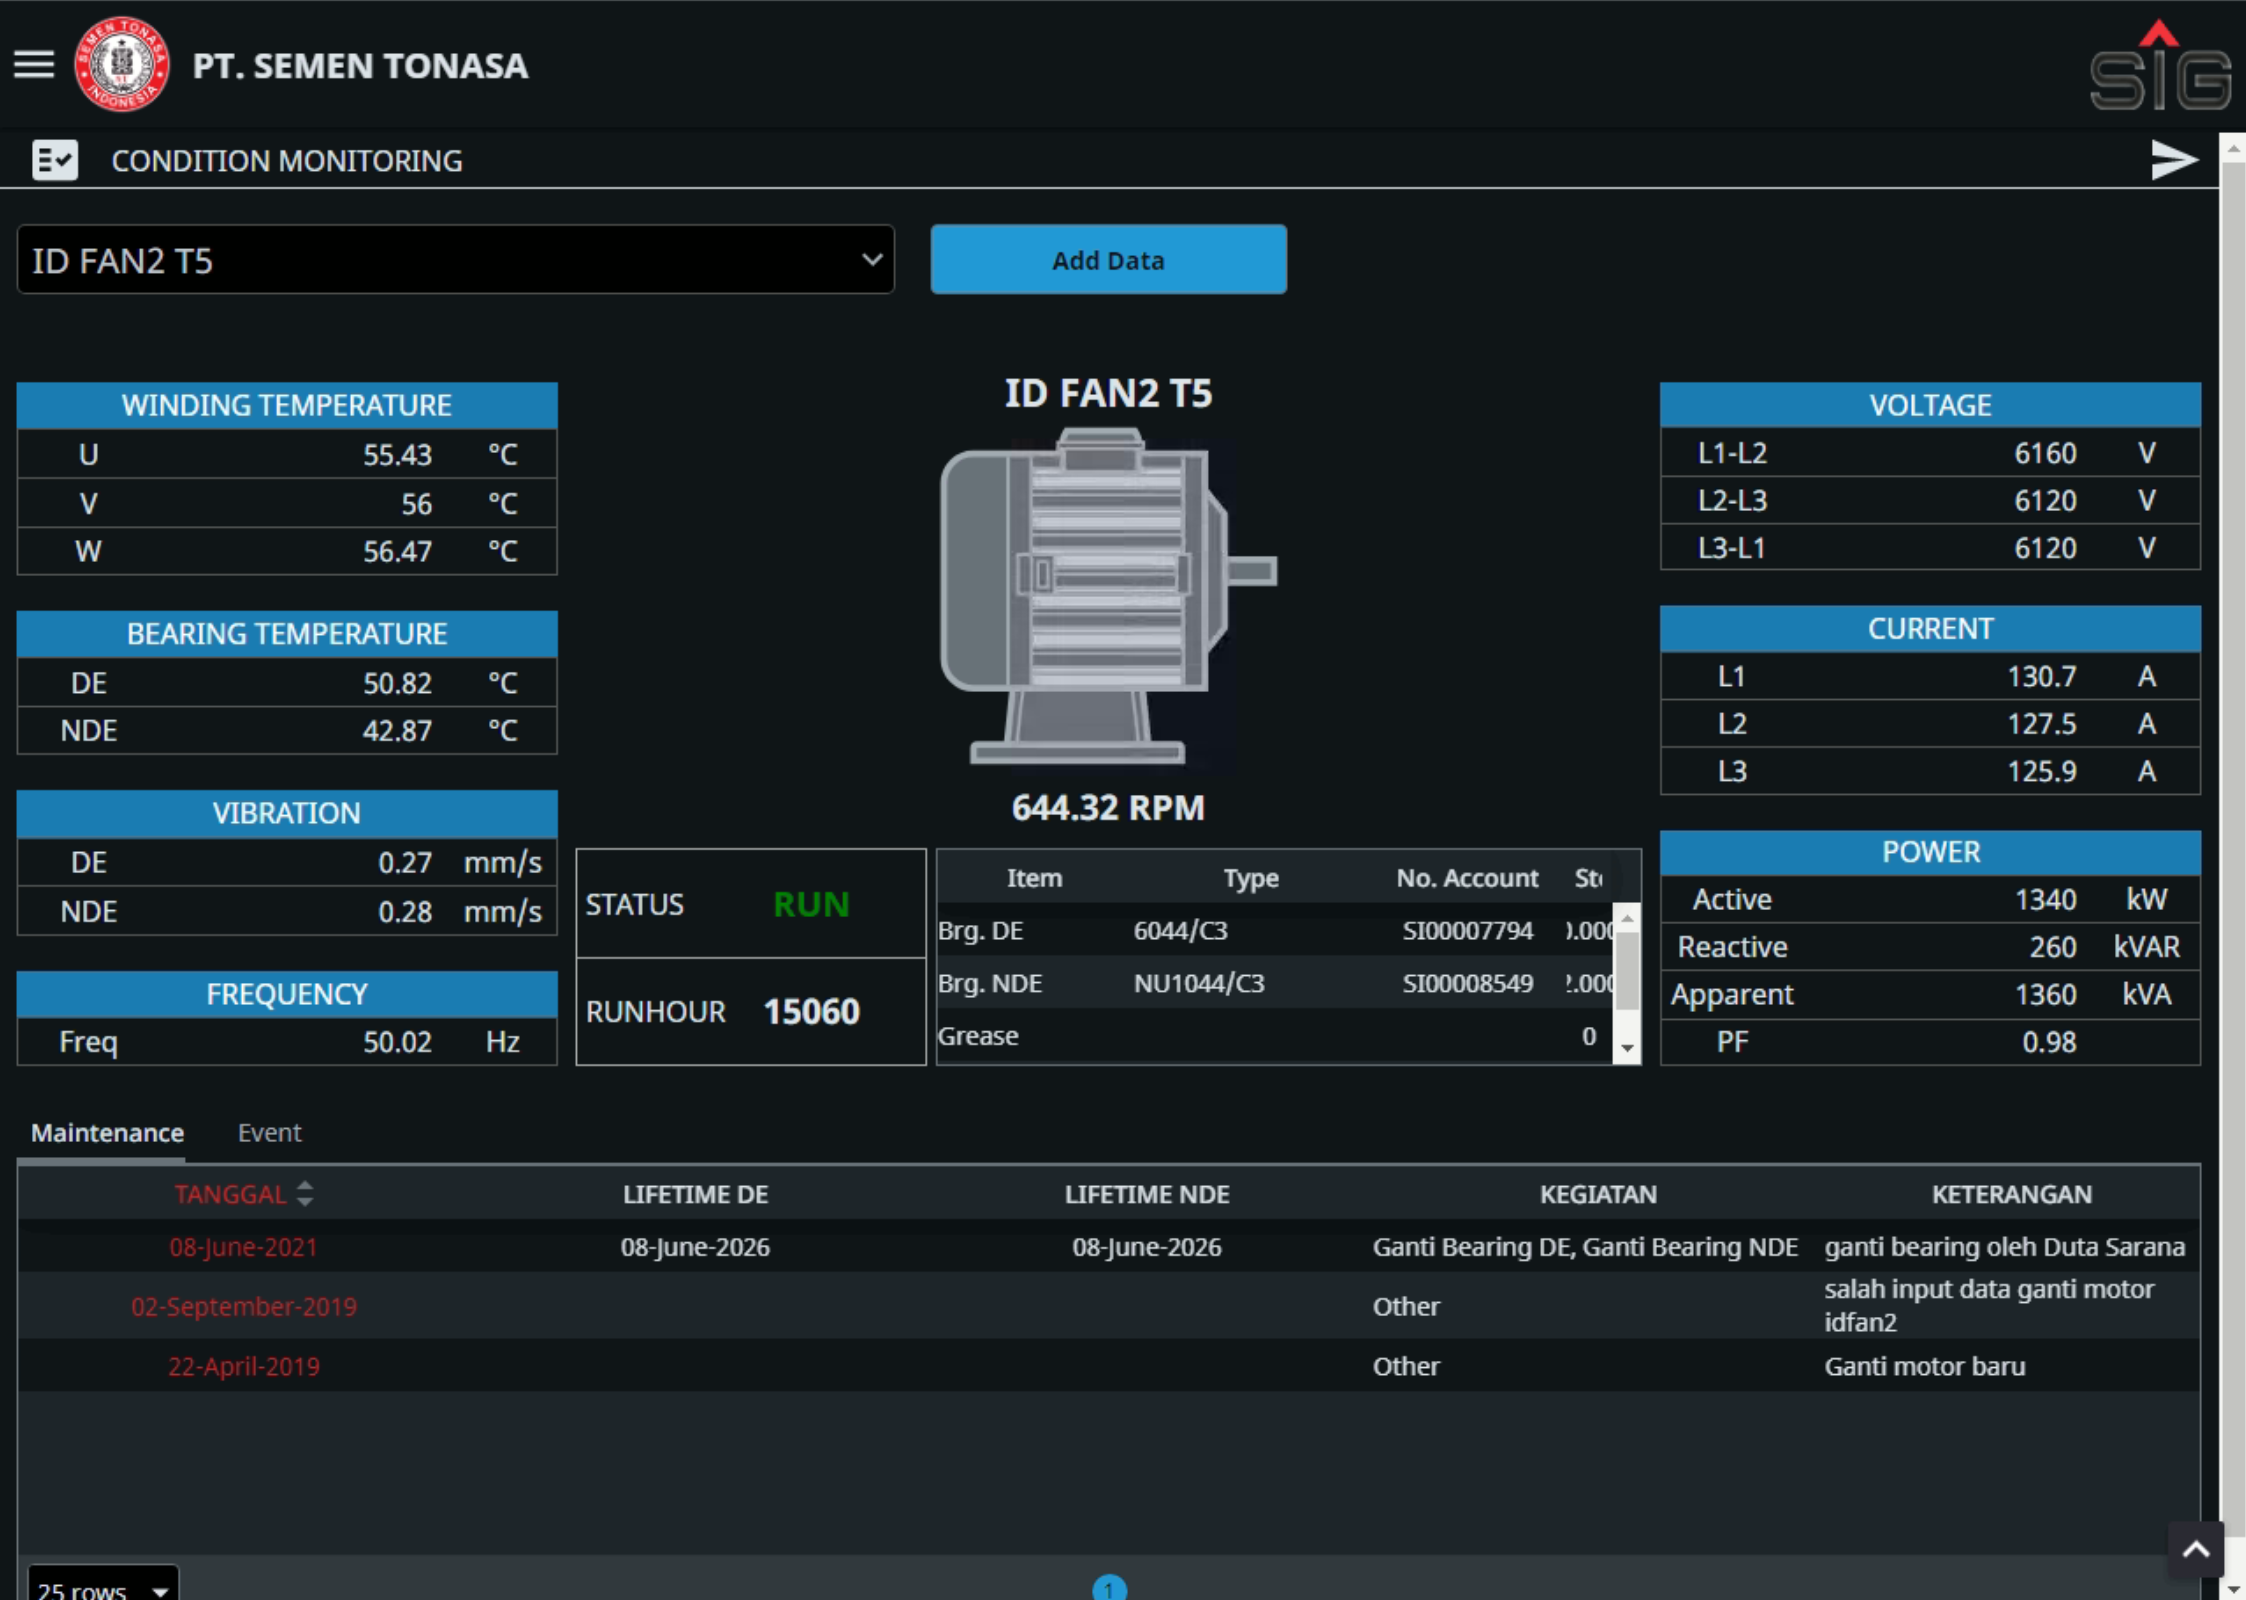Screen dimensions: 2246x1600
Task: Click the KETERANGAN column header
Action: pyautogui.click(x=2011, y=1194)
